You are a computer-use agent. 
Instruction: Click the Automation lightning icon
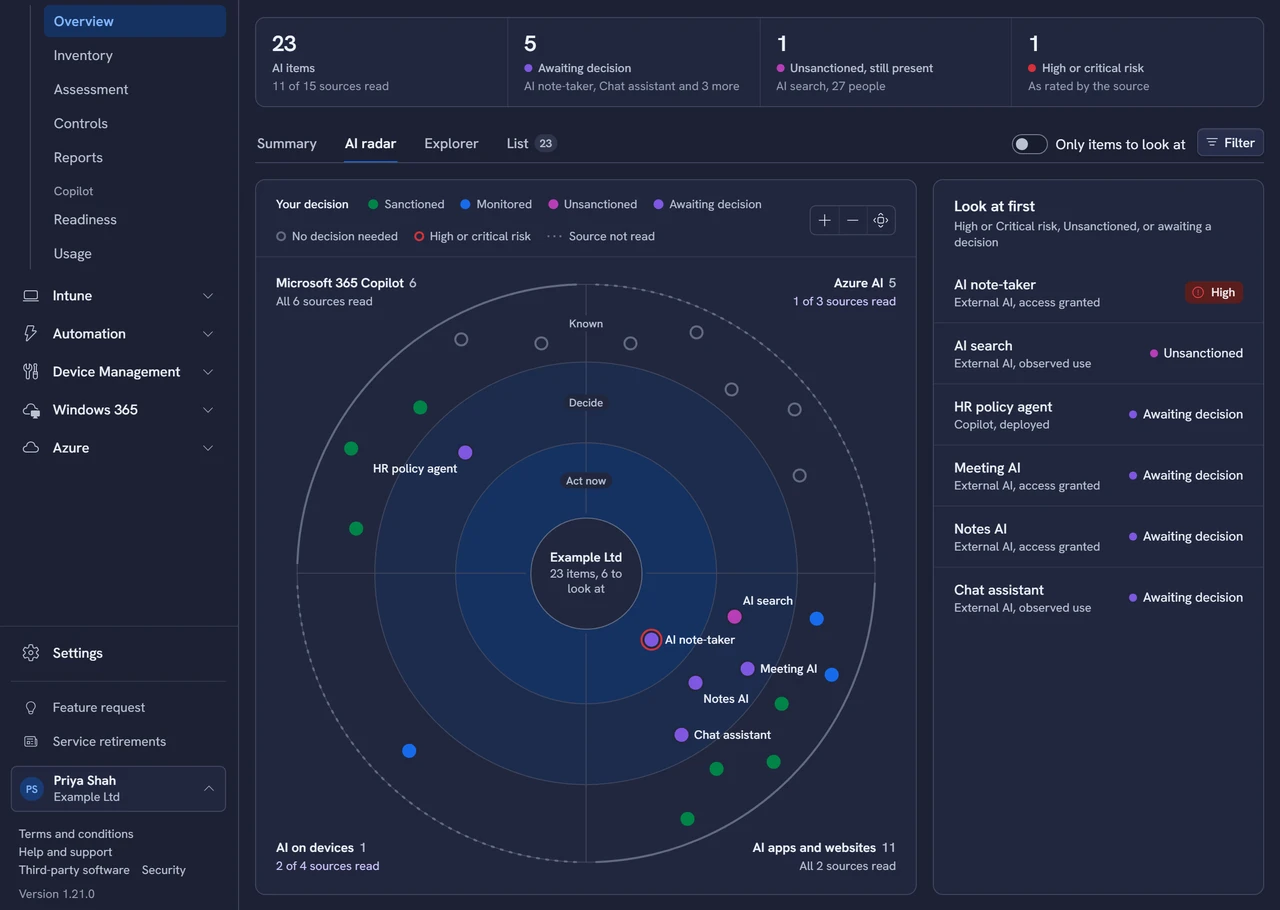pyautogui.click(x=31, y=334)
